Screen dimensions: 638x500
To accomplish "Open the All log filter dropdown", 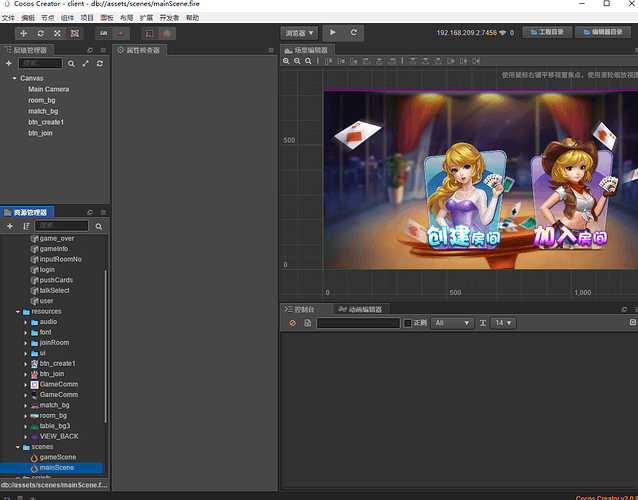I will click(452, 323).
